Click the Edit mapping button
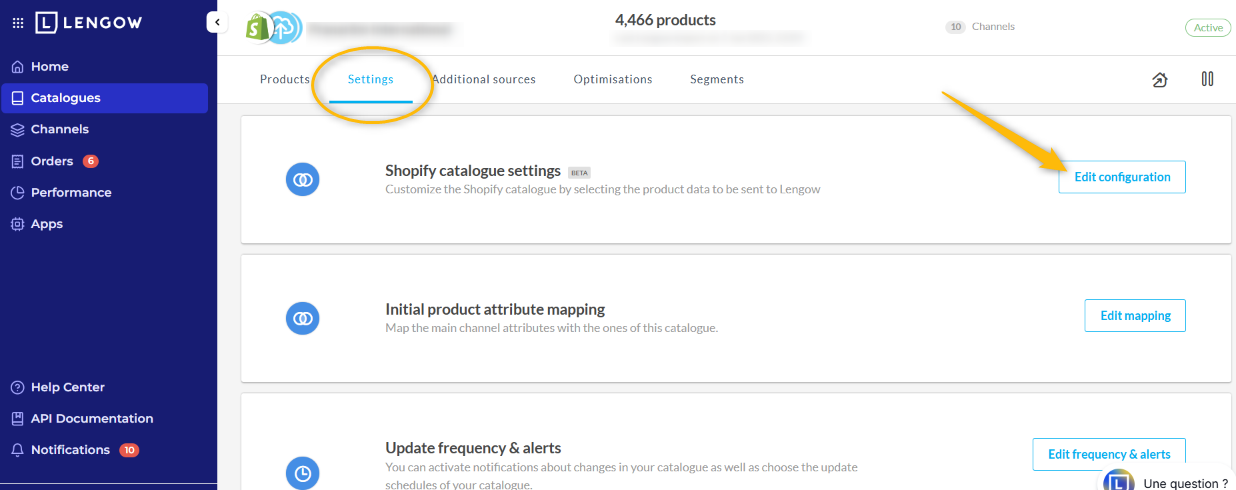Image resolution: width=1236 pixels, height=490 pixels. pyautogui.click(x=1134, y=315)
